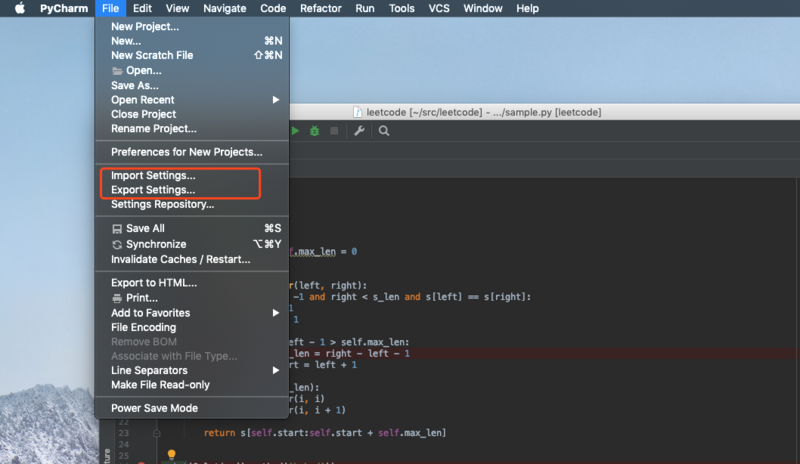Screen dimensions: 800x464
Task: Open the PyCharm application menu
Action: pos(64,8)
